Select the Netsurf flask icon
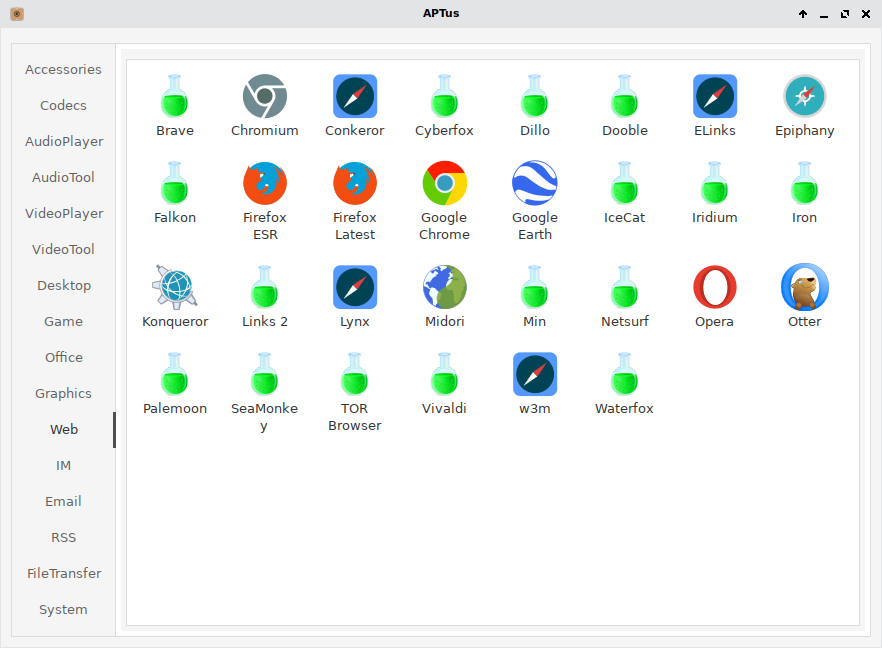Viewport: 882px width, 648px height. click(x=625, y=287)
